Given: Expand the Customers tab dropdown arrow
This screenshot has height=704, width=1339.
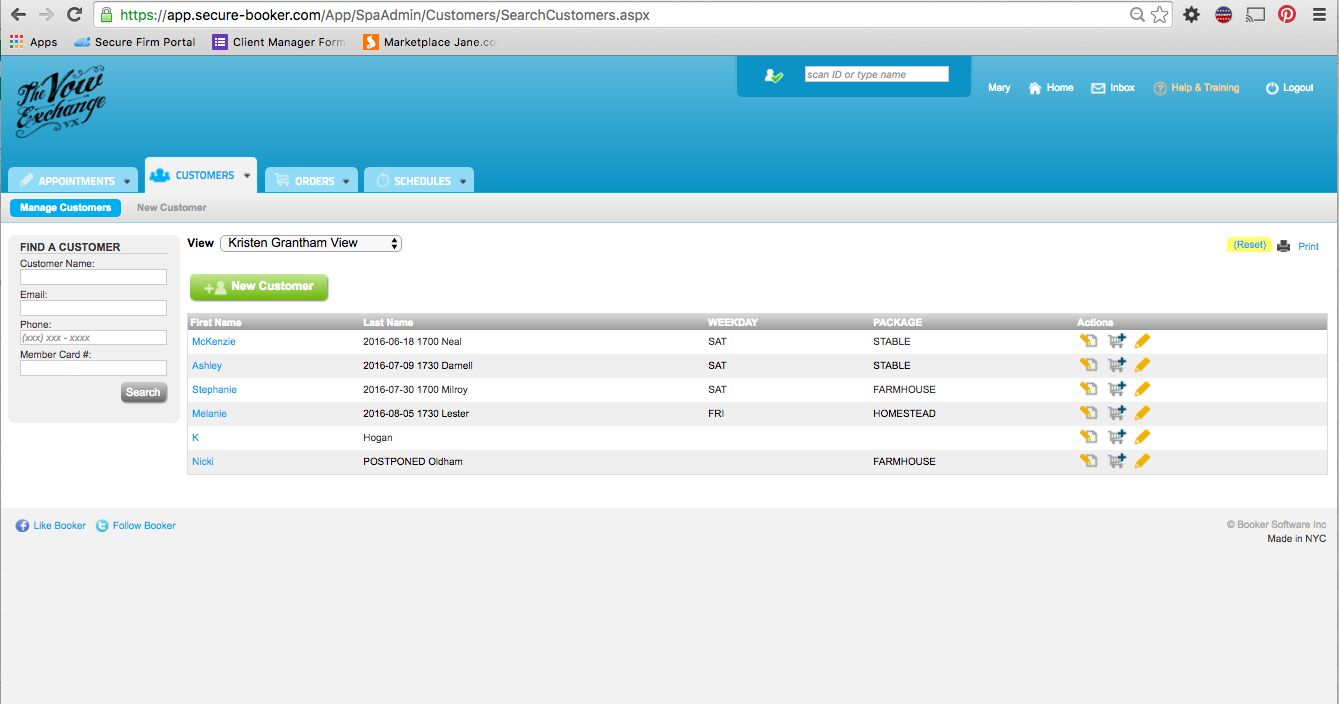Looking at the screenshot, I should pyautogui.click(x=246, y=176).
